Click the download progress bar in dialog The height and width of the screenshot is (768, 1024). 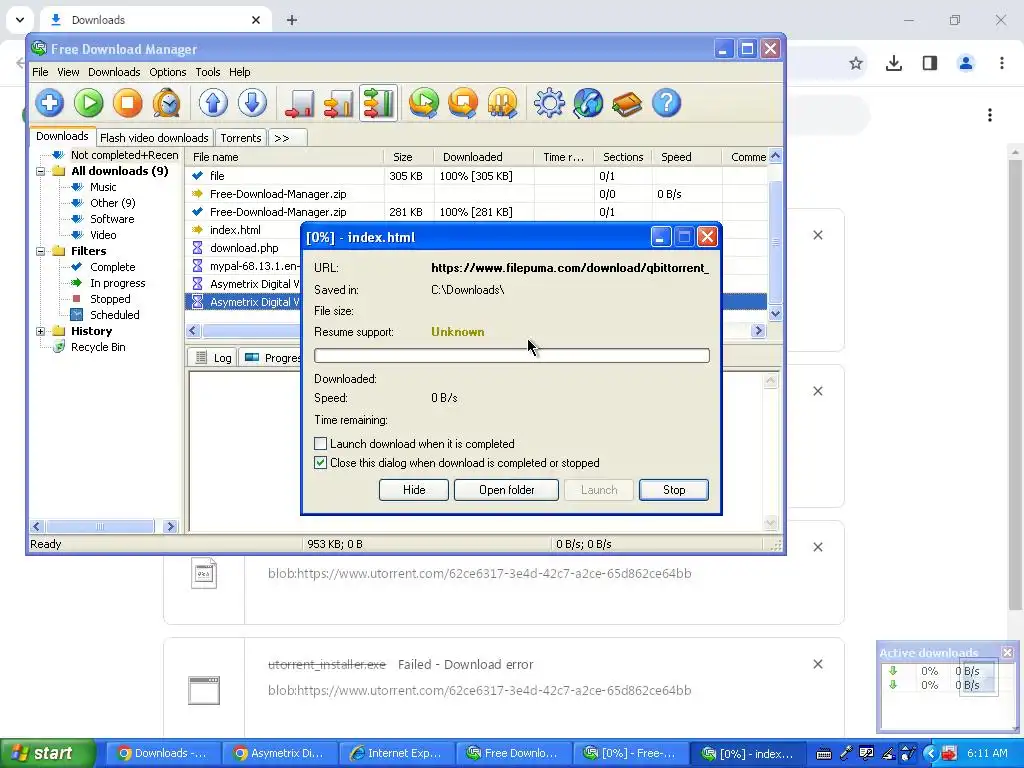coord(511,355)
